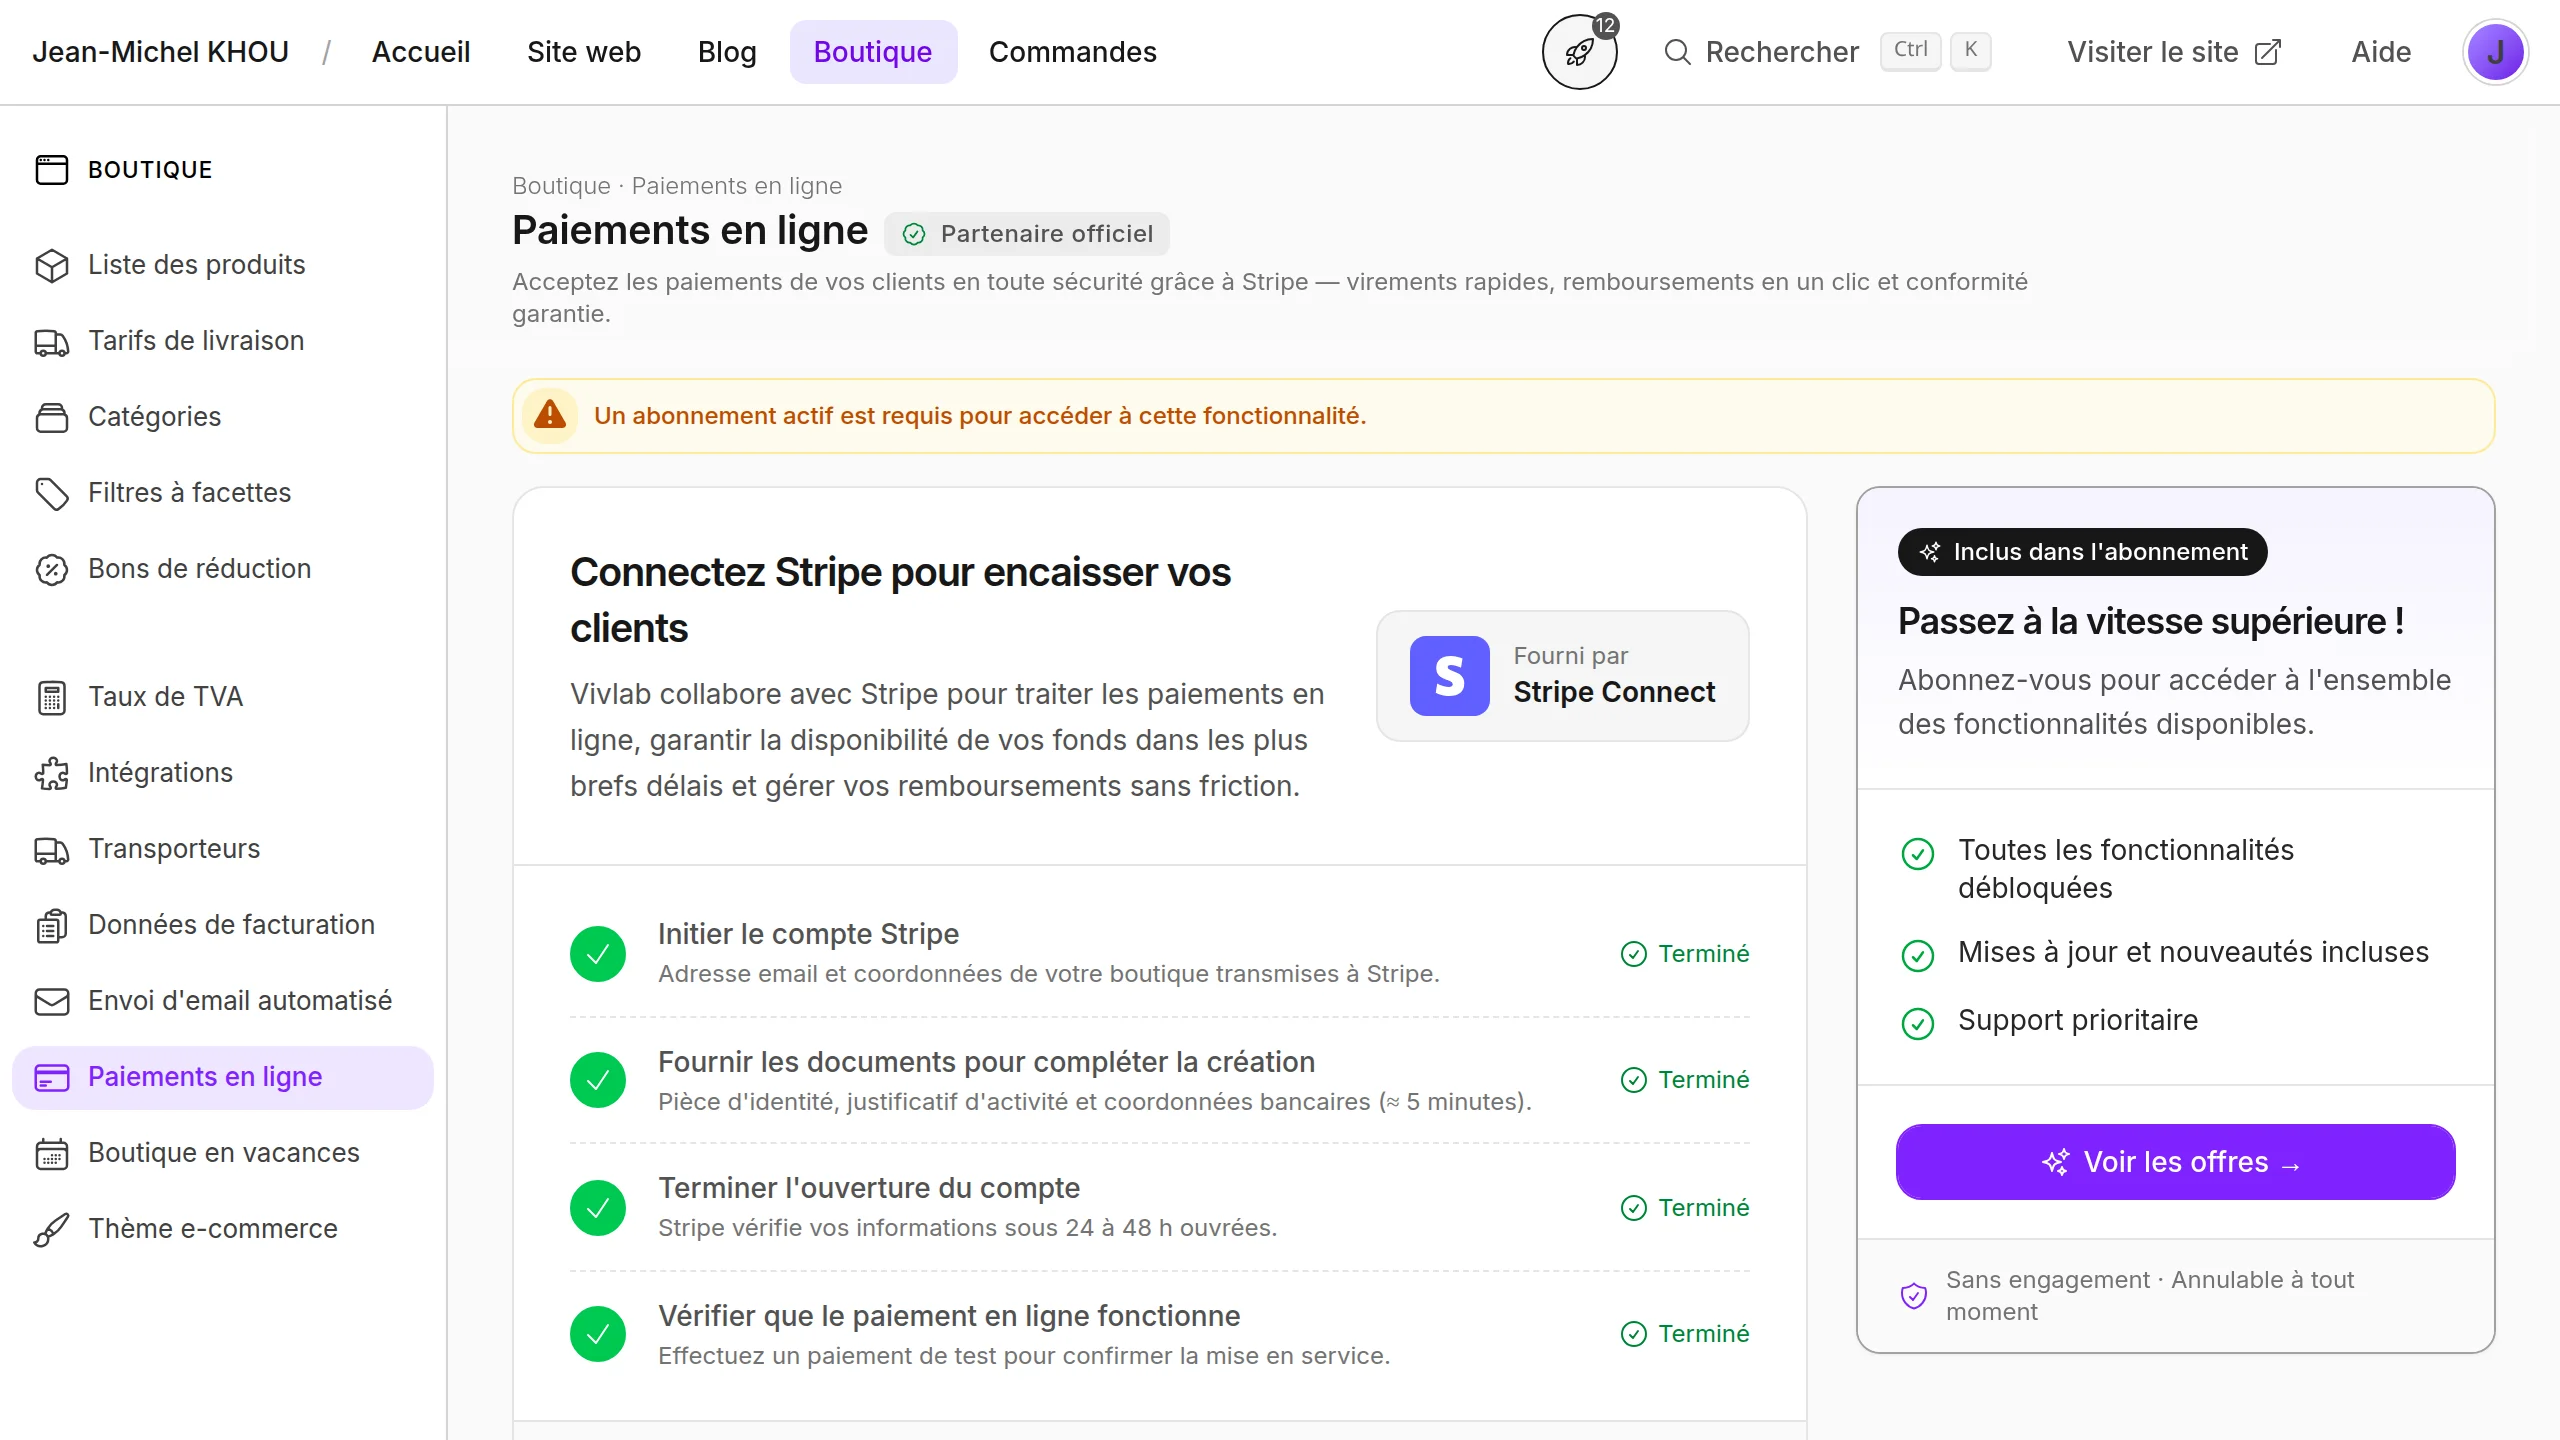Viewport: 2560px width, 1440px height.
Task: Click the Liste des produits cube icon
Action: [x=52, y=265]
